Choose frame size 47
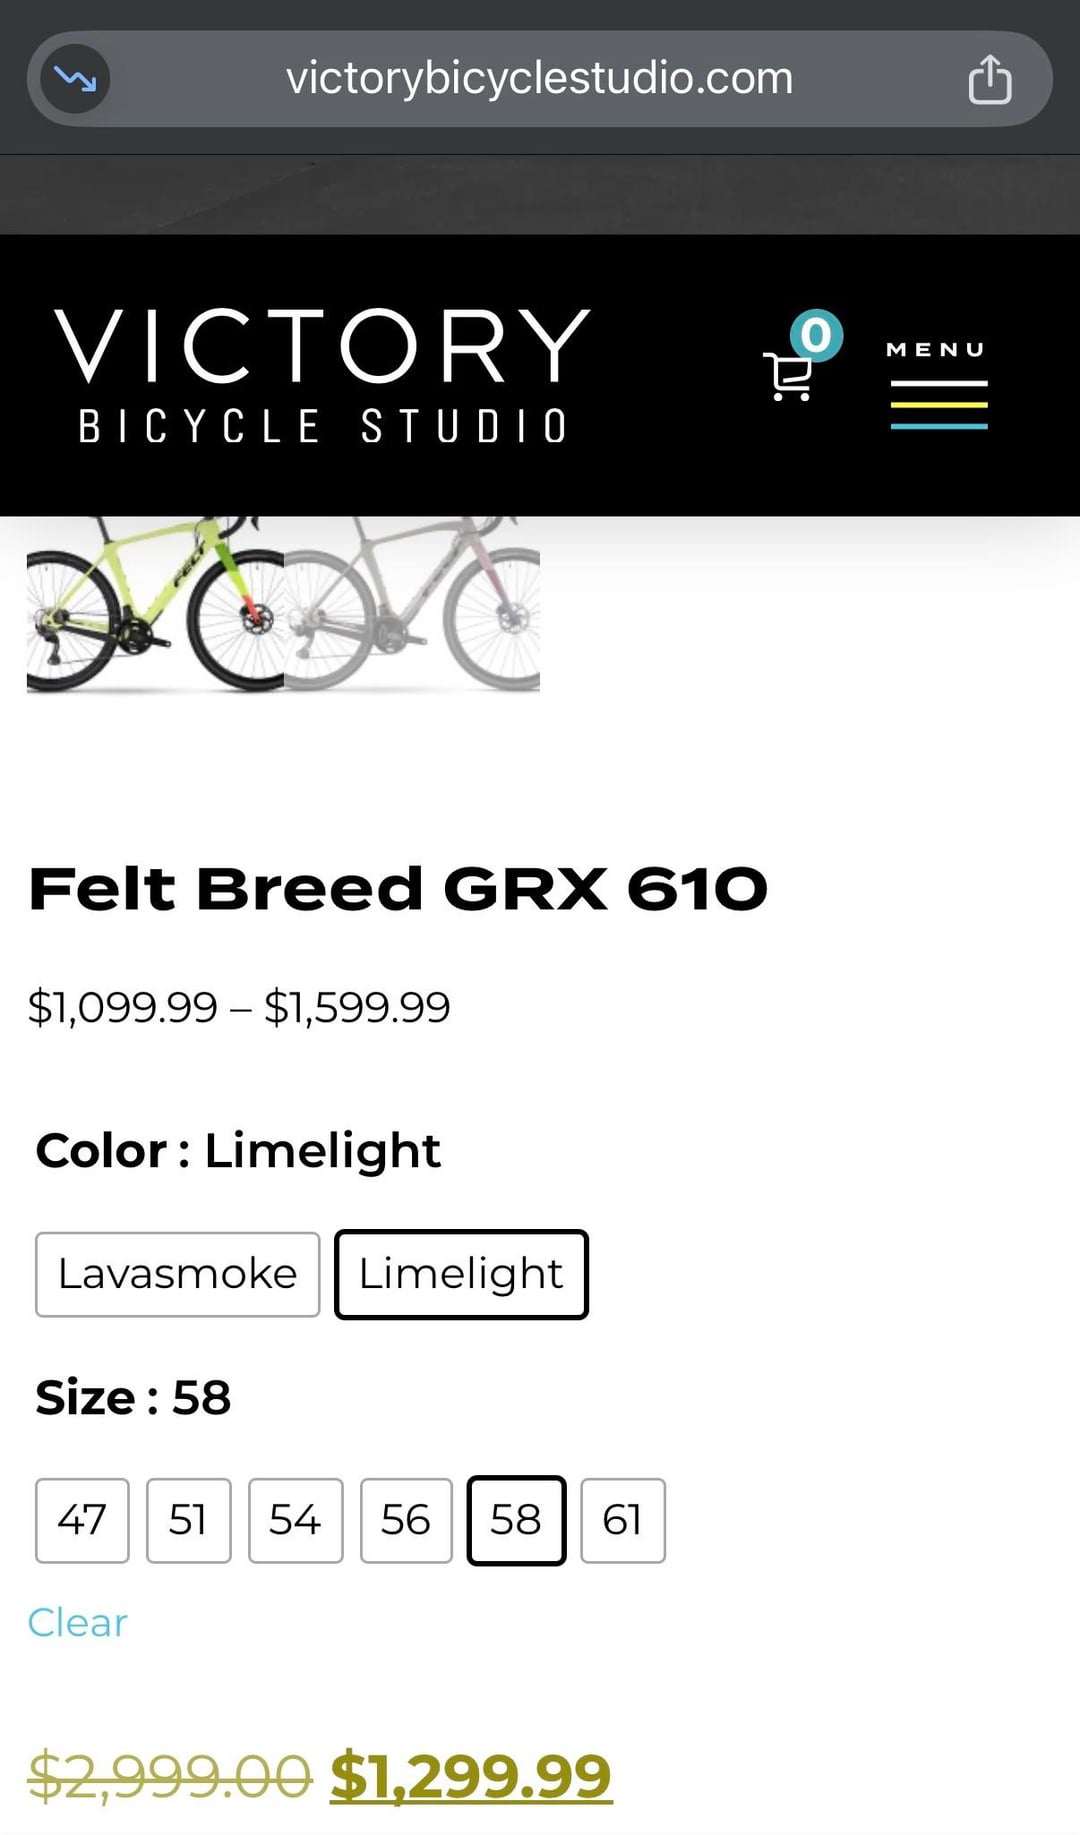 click(82, 1520)
